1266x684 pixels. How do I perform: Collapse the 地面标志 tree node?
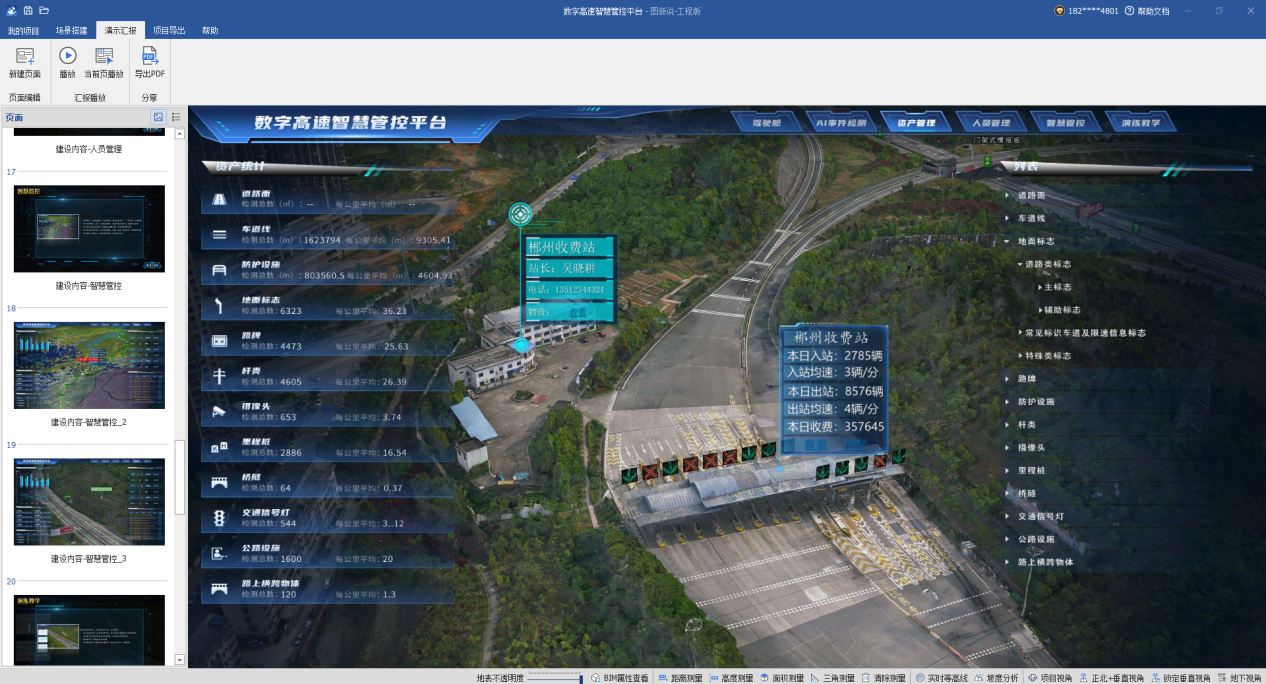click(1007, 241)
